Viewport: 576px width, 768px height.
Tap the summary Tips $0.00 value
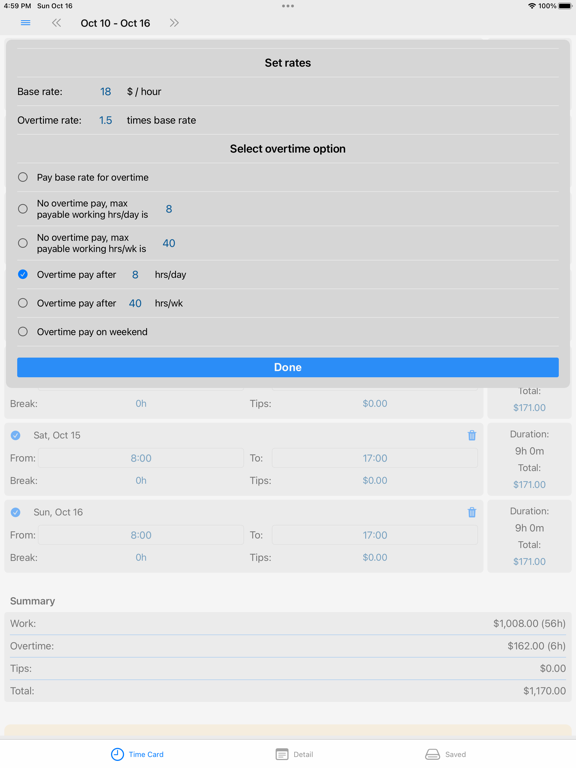(552, 669)
